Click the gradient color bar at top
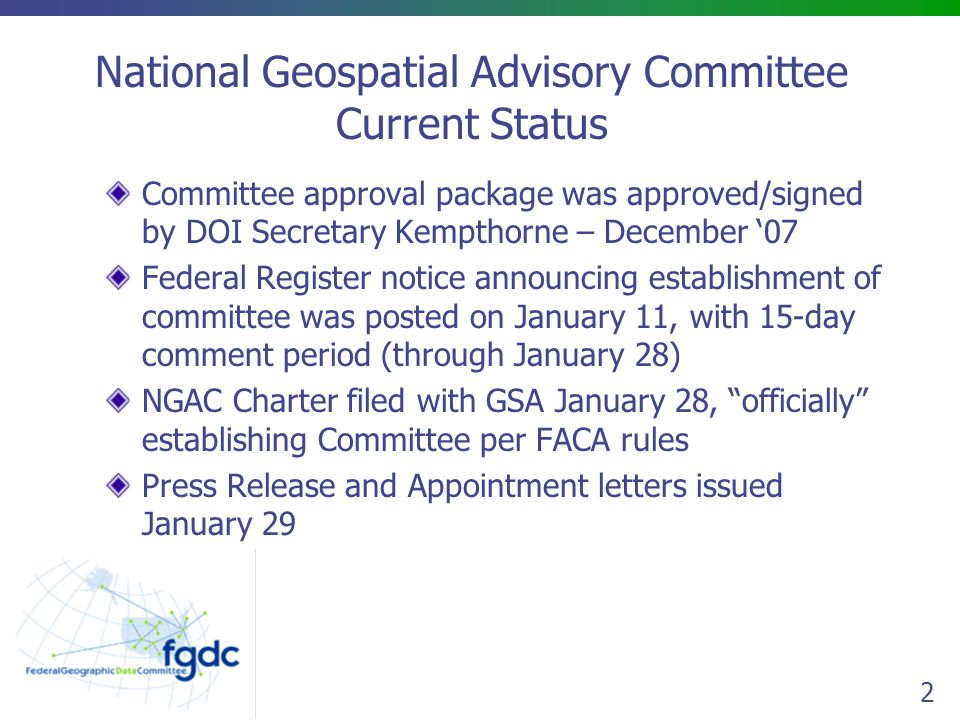 480,8
